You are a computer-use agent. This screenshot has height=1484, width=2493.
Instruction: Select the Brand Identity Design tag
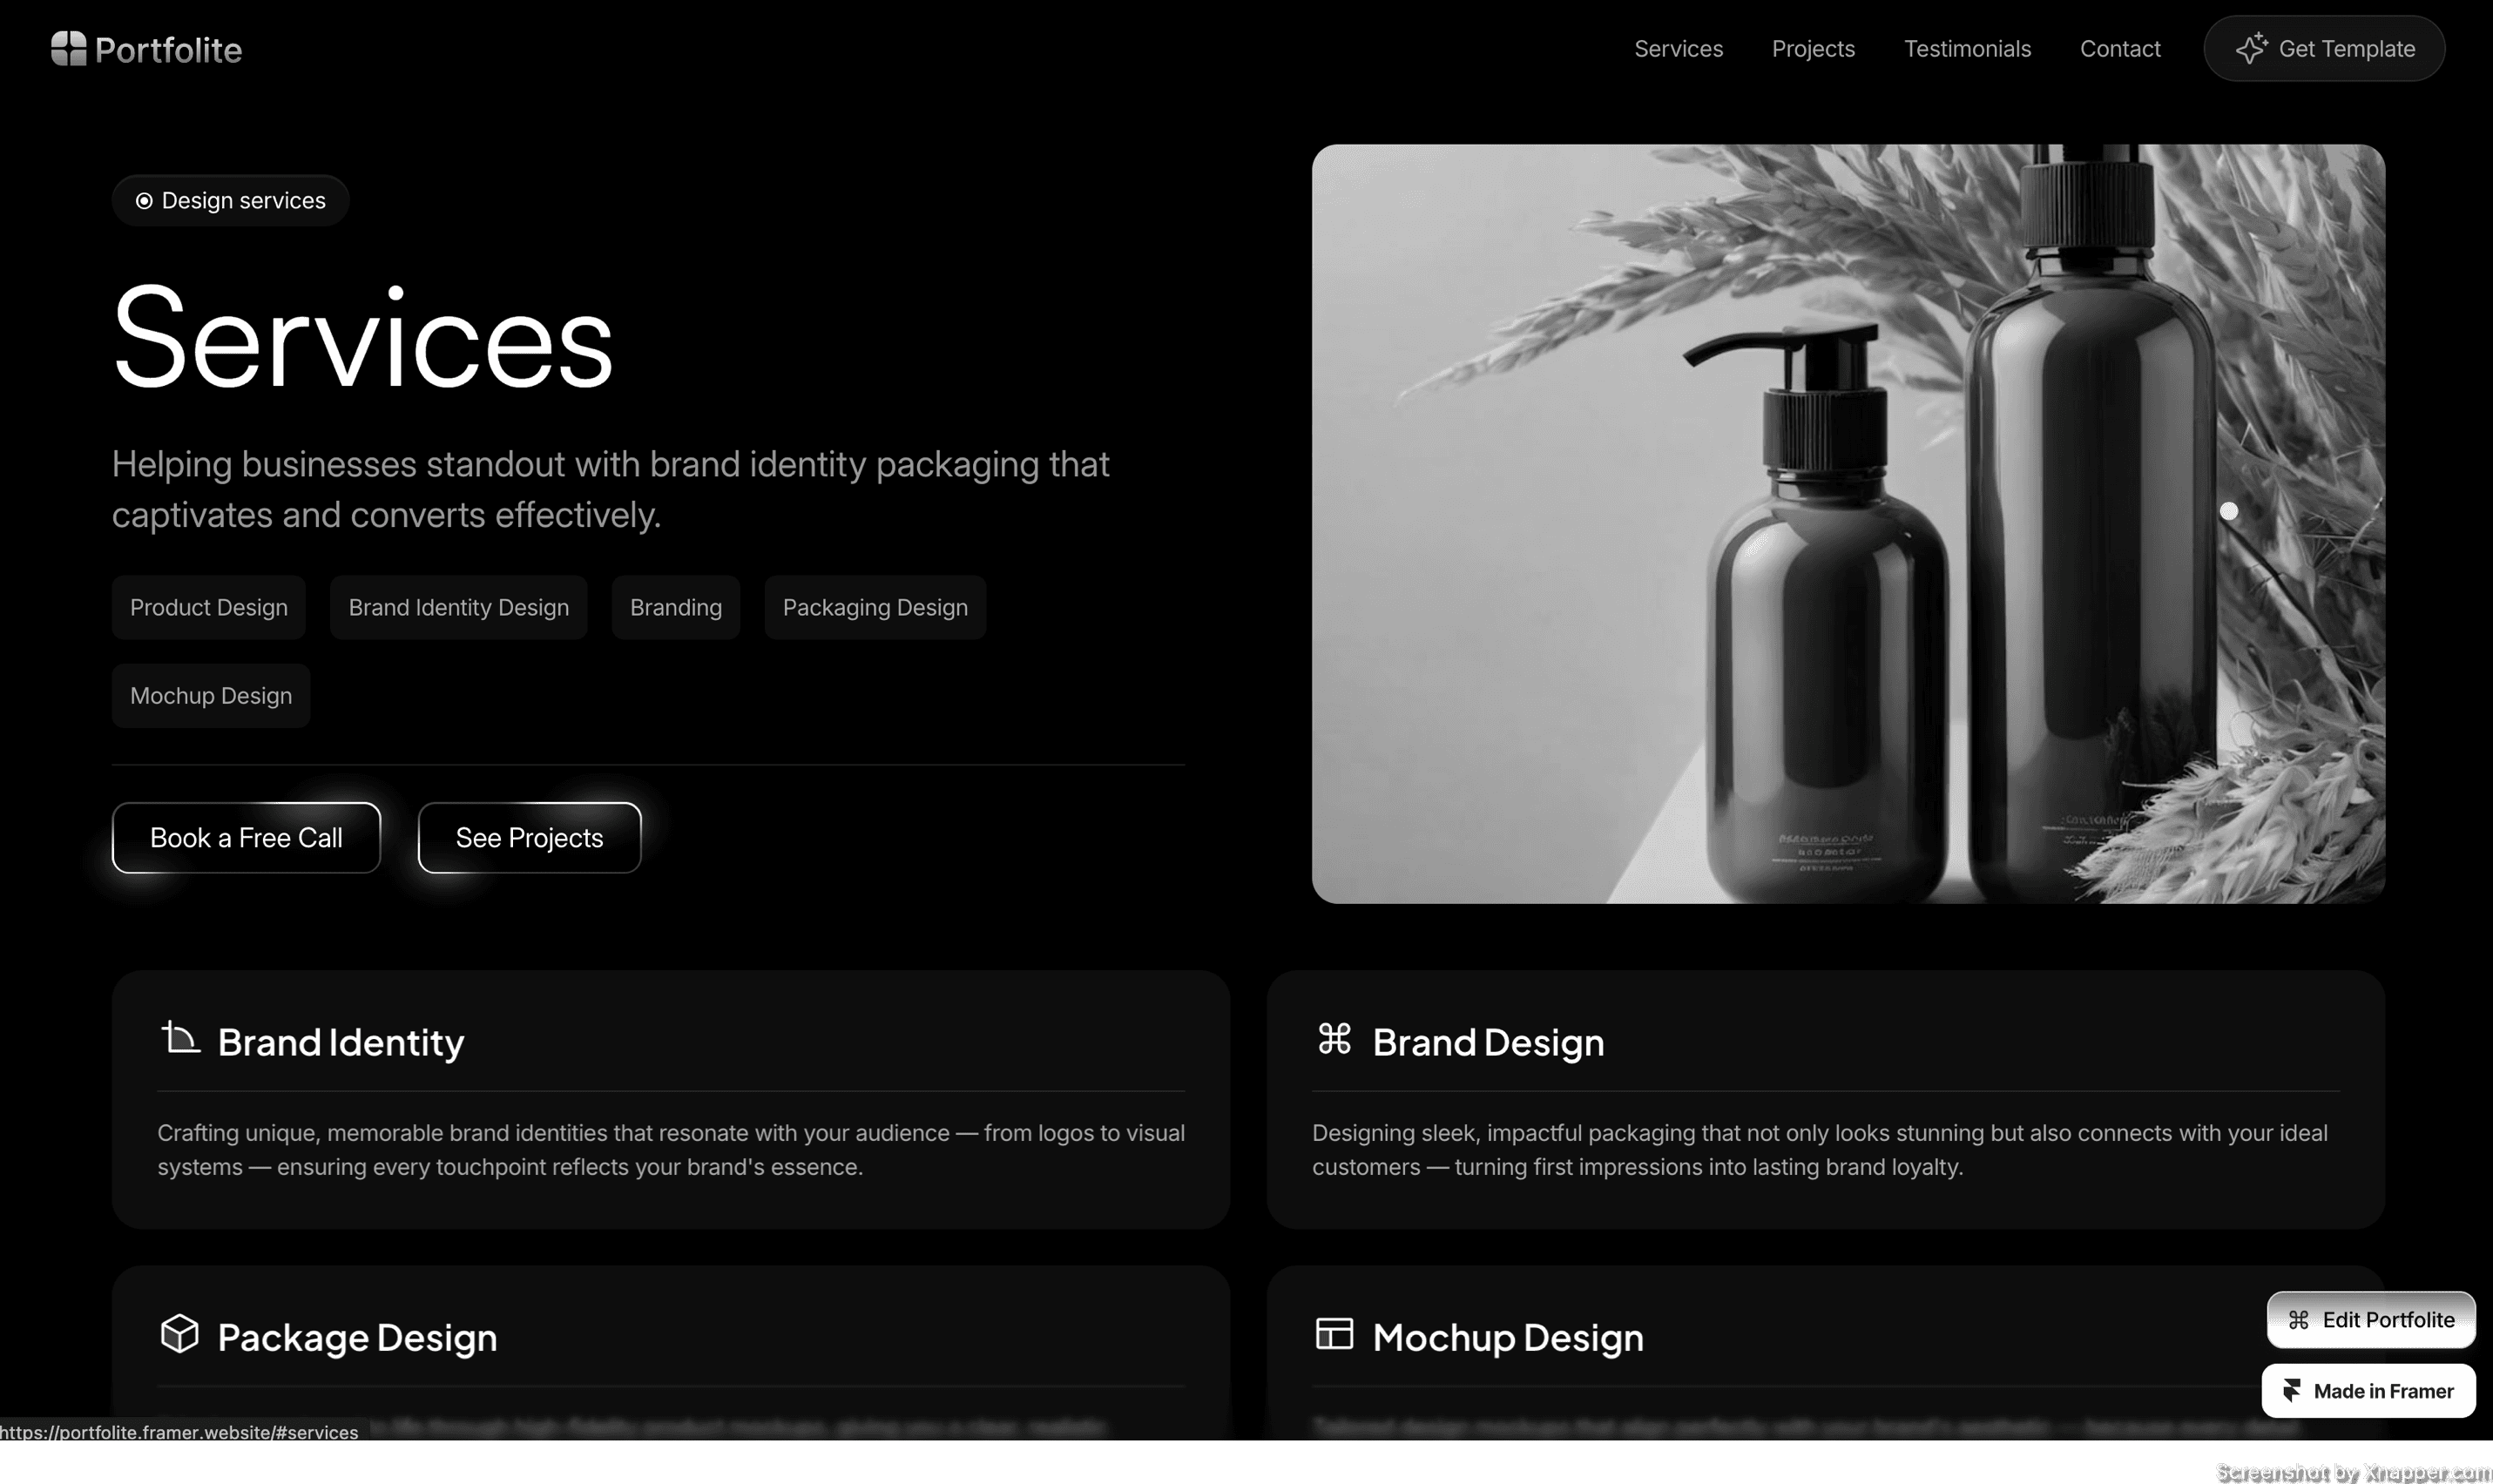[459, 608]
